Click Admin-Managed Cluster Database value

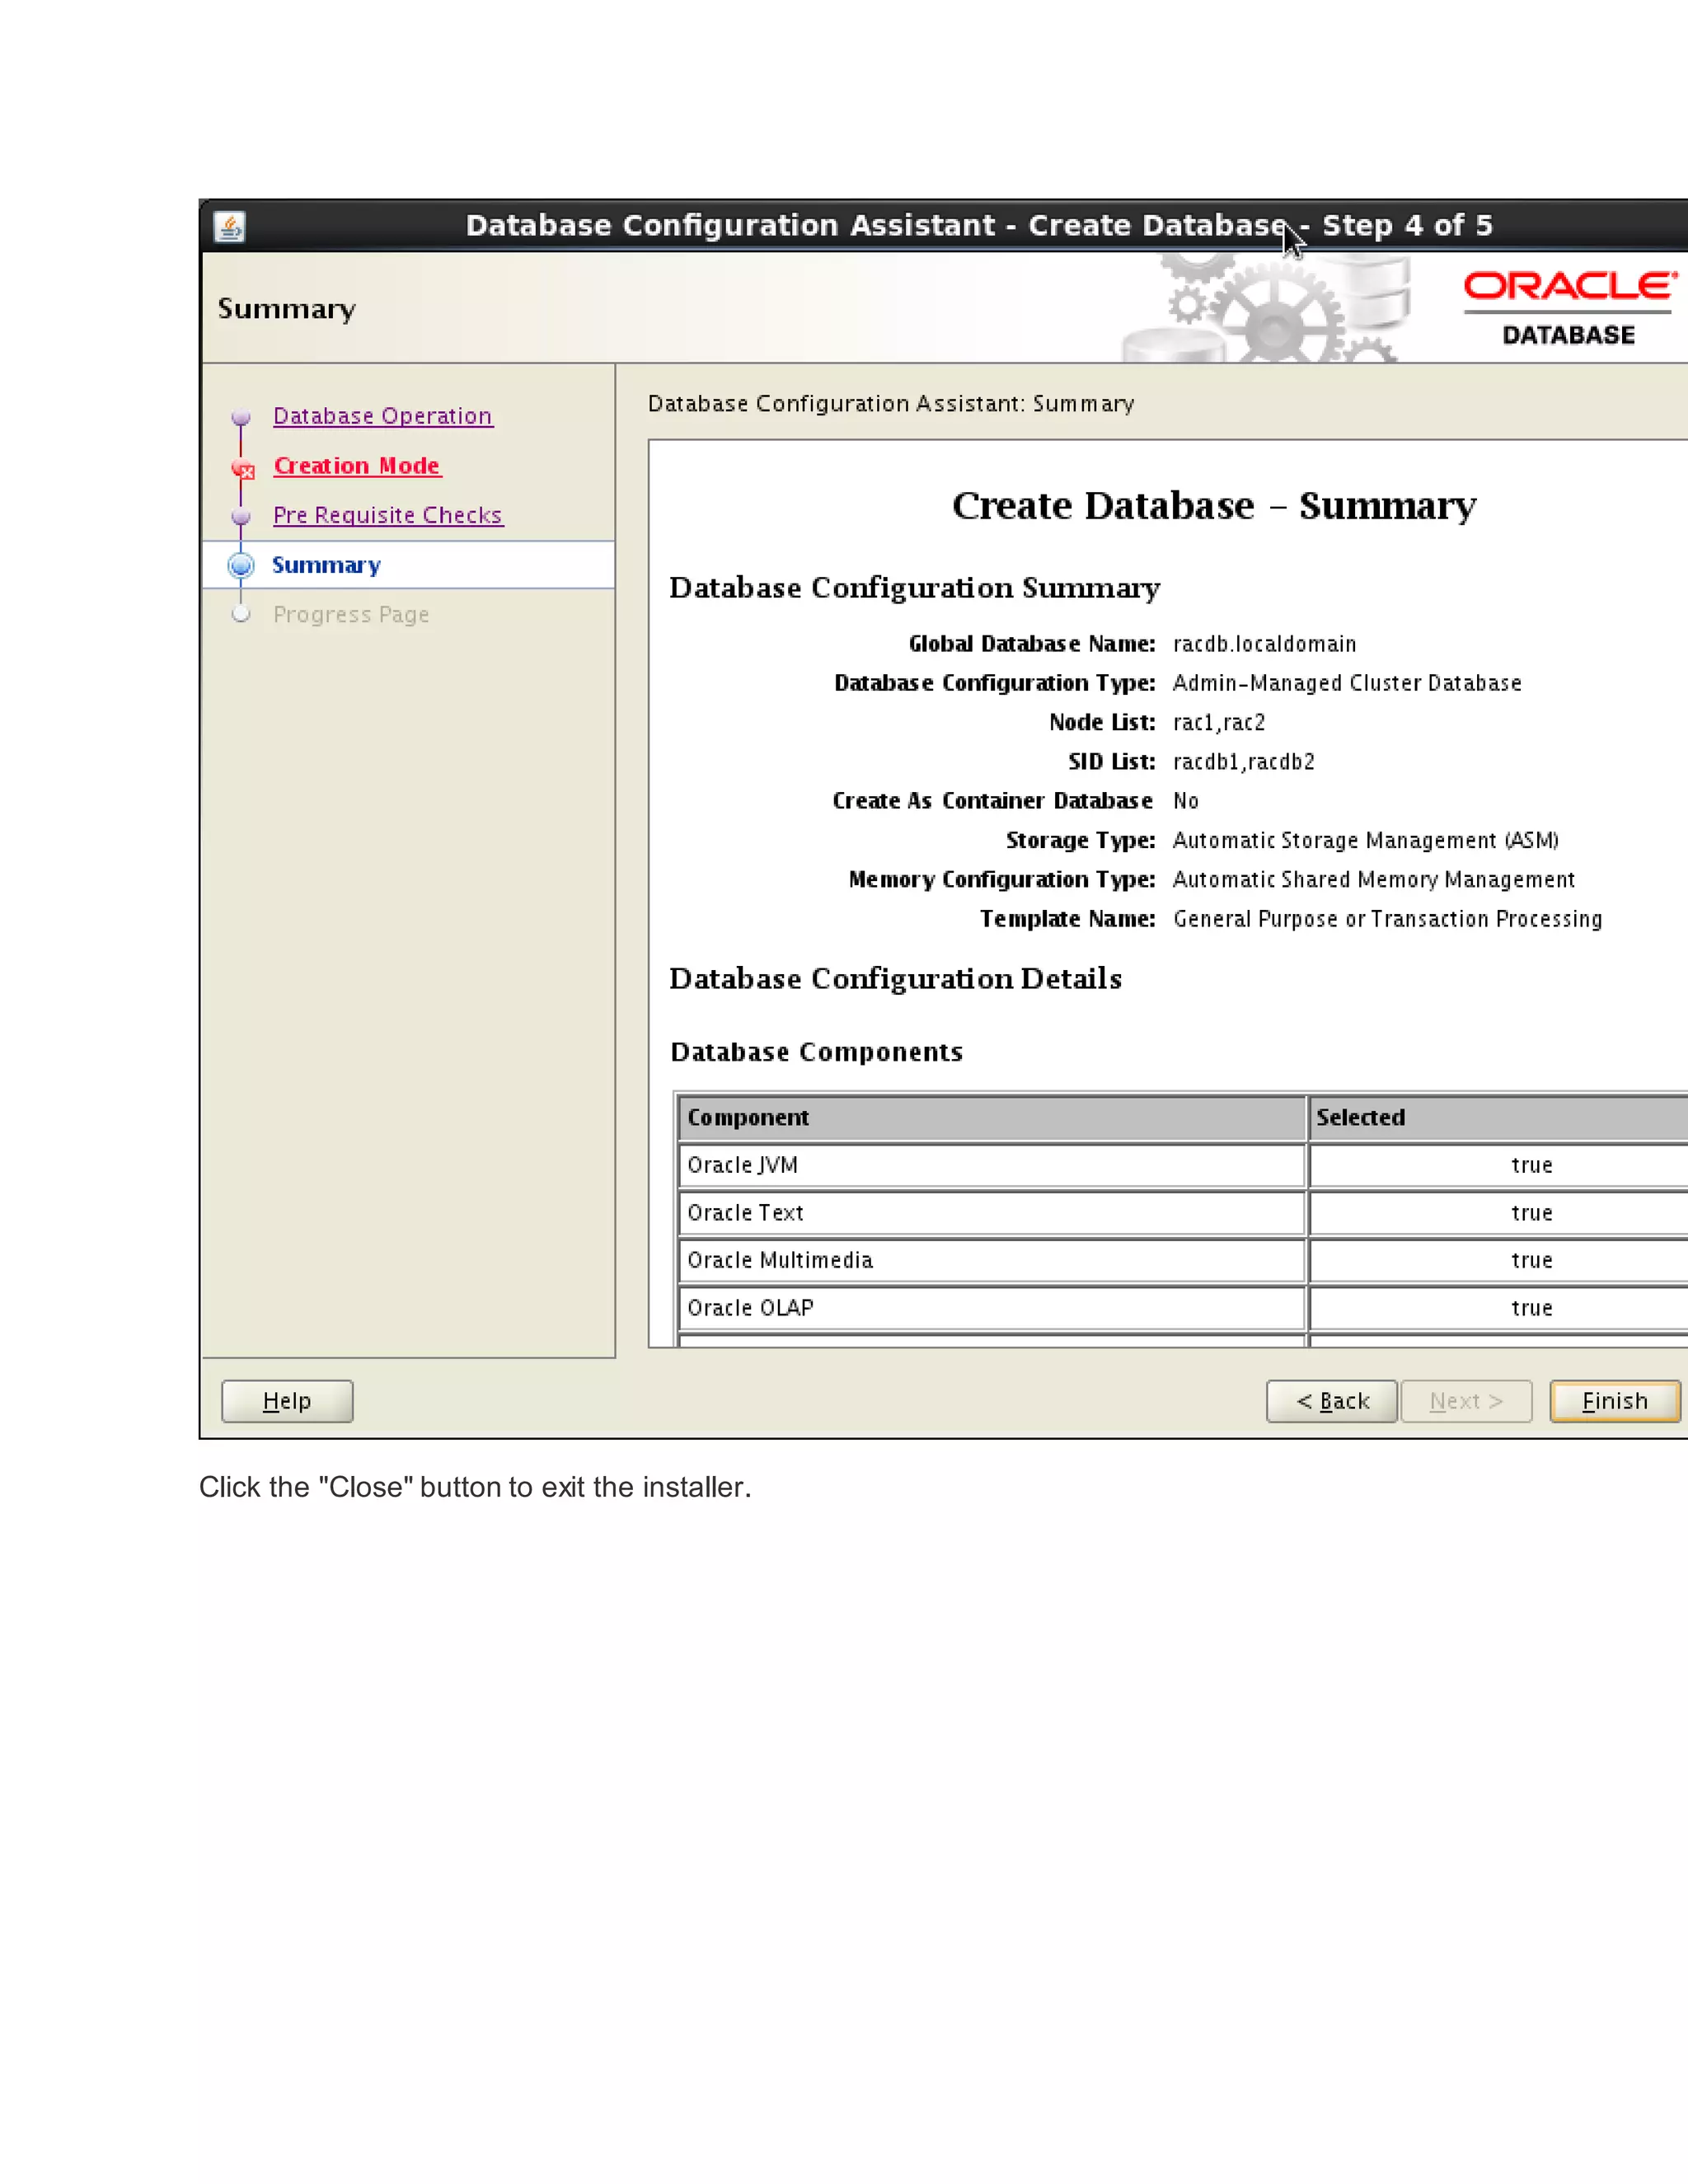(x=1347, y=683)
